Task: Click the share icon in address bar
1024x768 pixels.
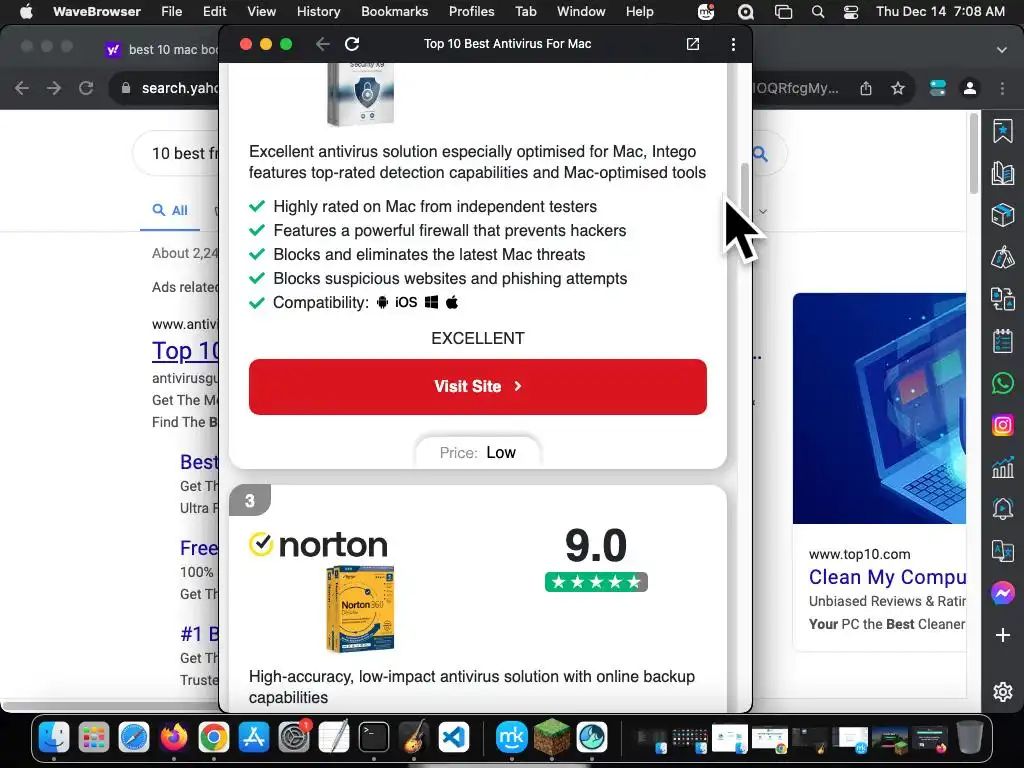Action: 866,88
